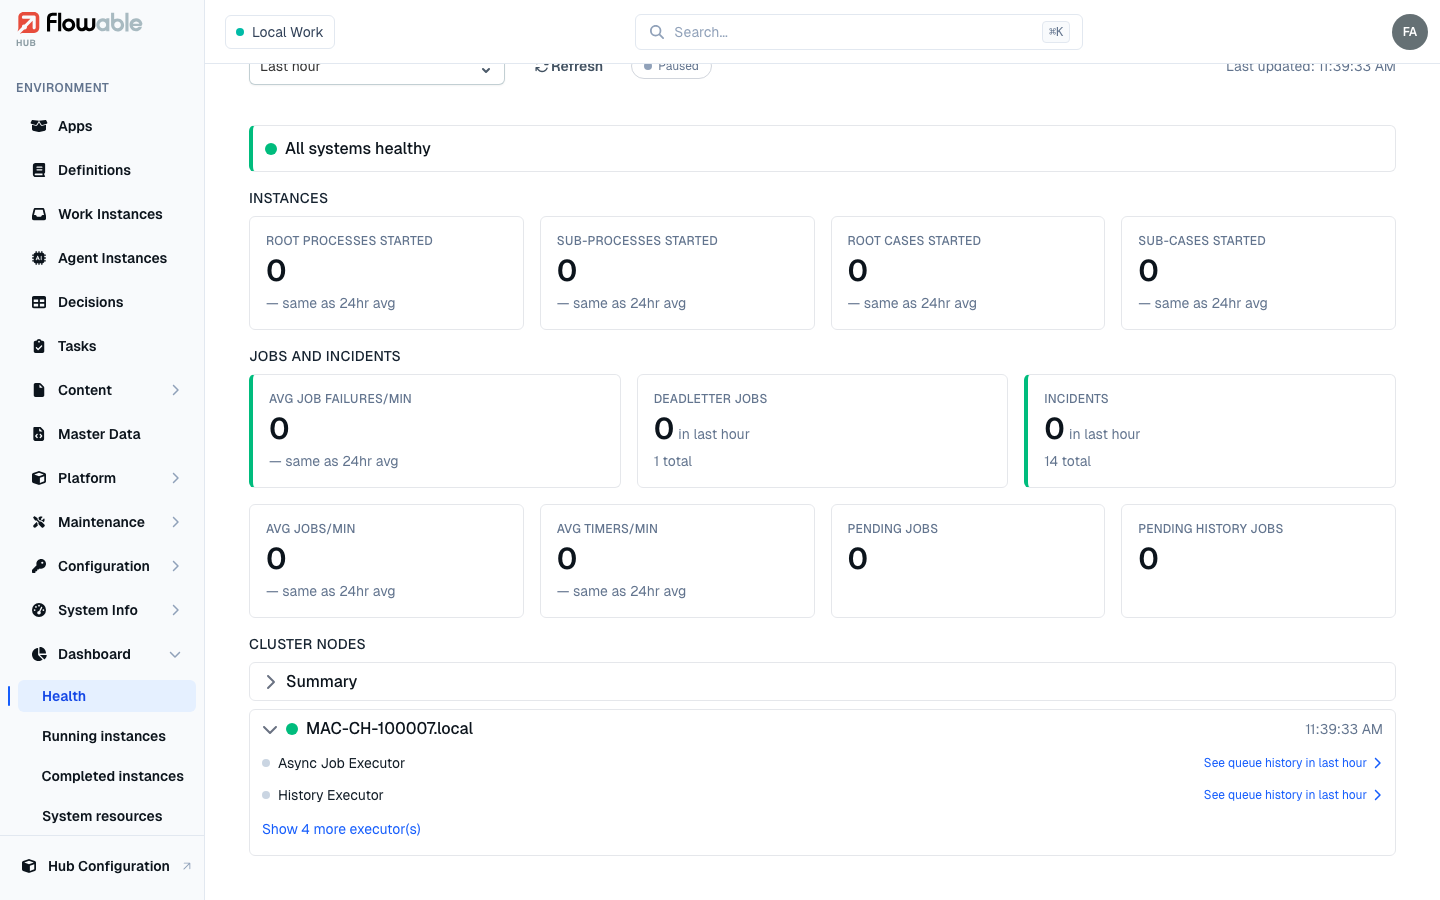This screenshot has width=1440, height=900.
Task: Open the Local Work environment selector
Action: pos(280,32)
